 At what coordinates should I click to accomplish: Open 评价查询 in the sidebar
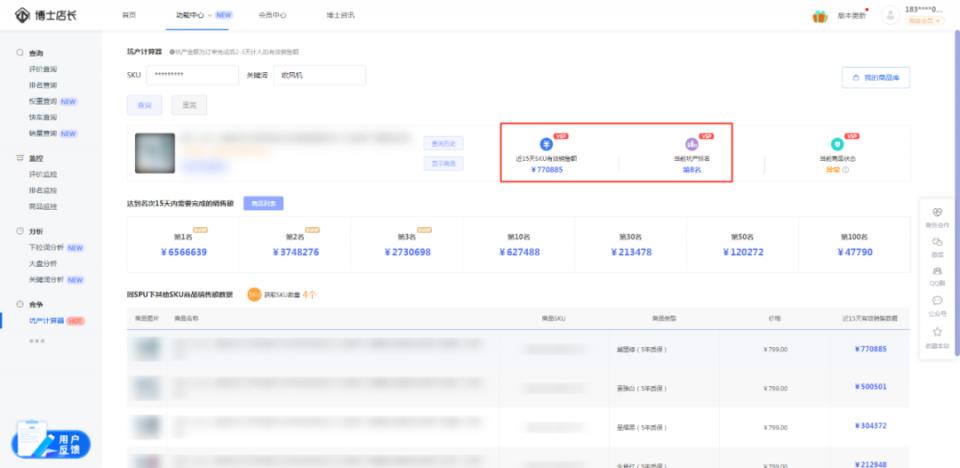(x=43, y=69)
